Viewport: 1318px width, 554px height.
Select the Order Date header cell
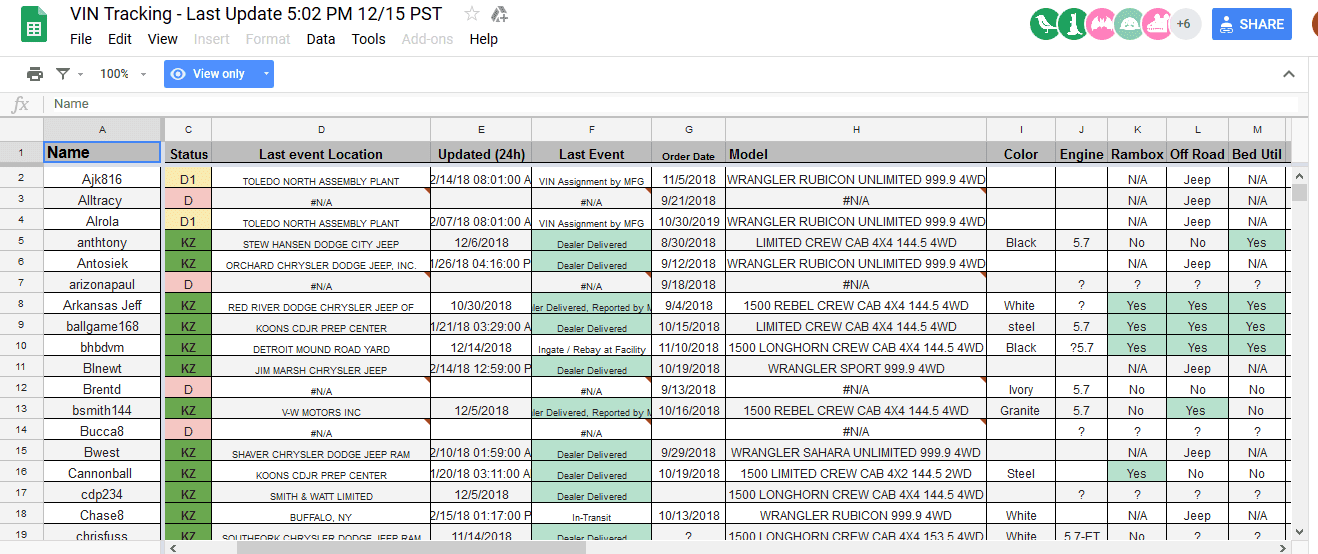(689, 155)
